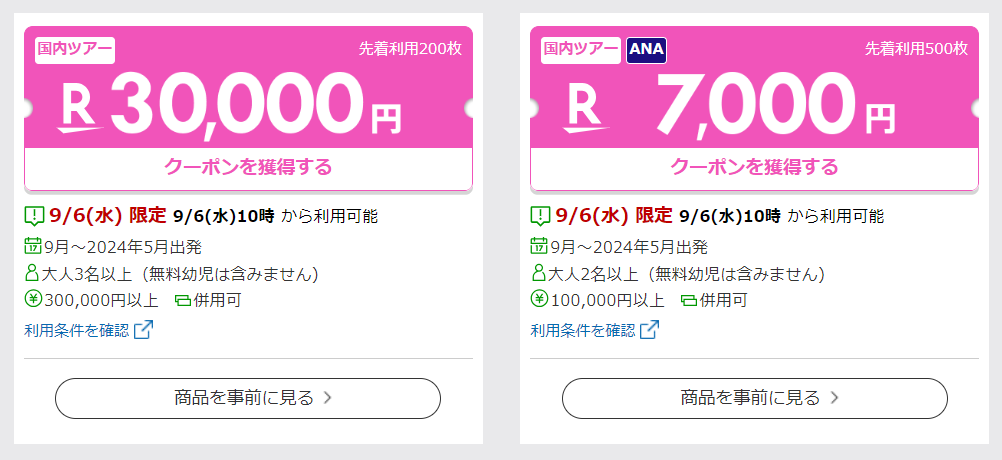This screenshot has width=1002, height=460.
Task: Click the person icon by 大人2名以上
Action: pyautogui.click(x=539, y=273)
